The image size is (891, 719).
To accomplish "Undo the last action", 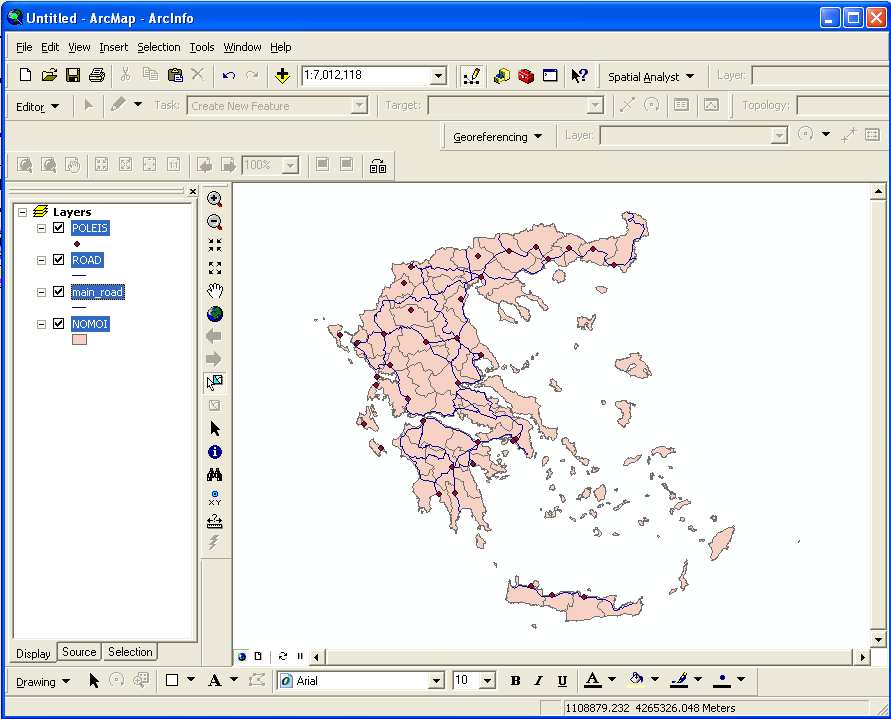I will click(229, 75).
